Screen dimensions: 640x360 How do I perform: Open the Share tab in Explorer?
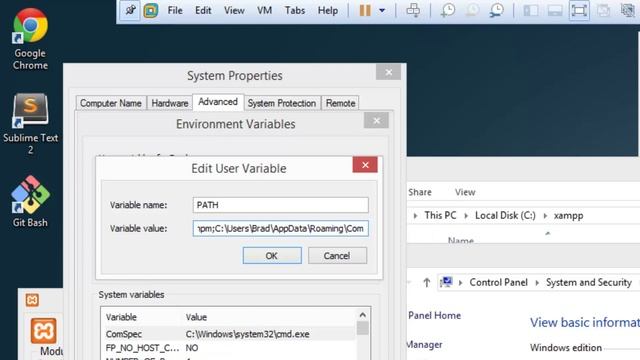click(420, 192)
